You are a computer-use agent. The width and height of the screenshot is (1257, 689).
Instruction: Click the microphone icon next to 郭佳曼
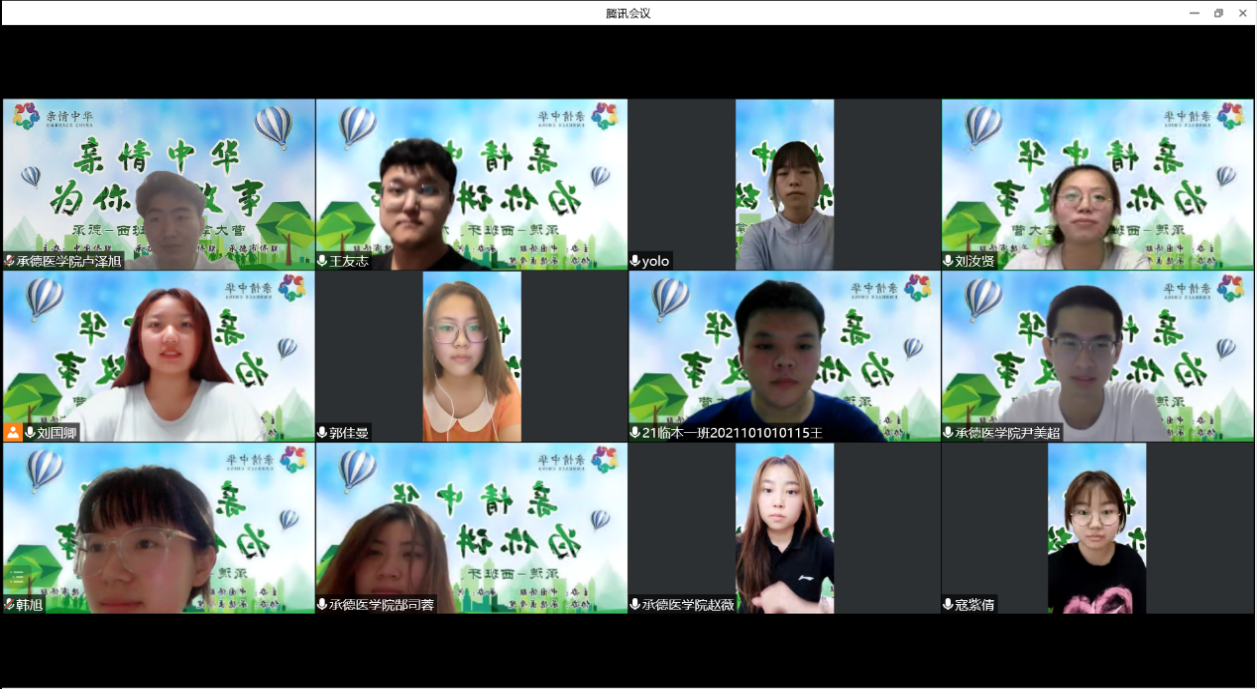point(322,433)
